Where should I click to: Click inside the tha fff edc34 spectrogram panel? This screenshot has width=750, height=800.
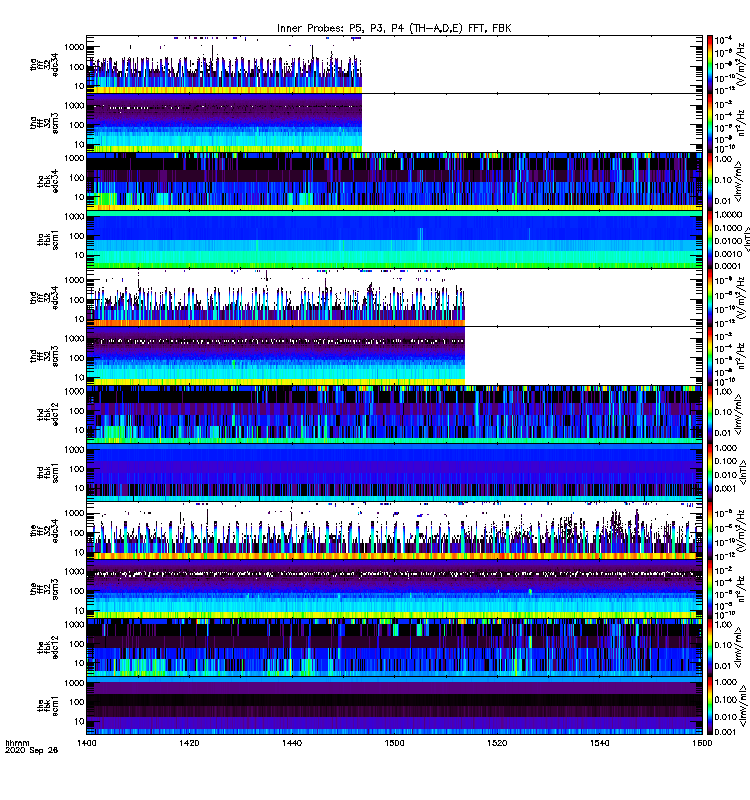tap(394, 65)
